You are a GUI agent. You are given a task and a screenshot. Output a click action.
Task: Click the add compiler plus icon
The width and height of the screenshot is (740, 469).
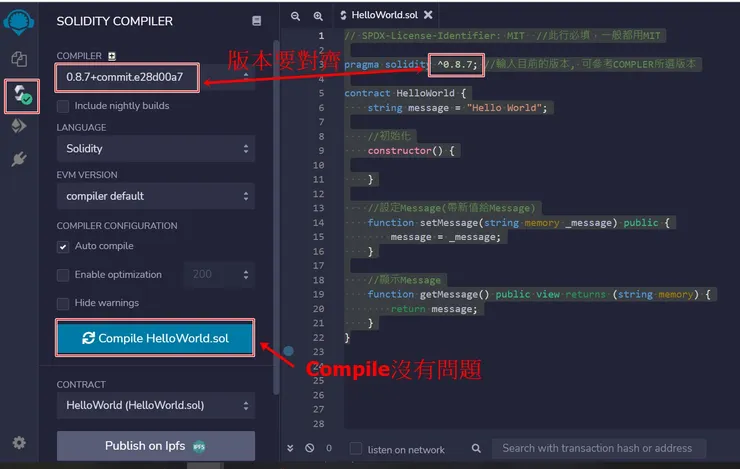click(x=111, y=56)
